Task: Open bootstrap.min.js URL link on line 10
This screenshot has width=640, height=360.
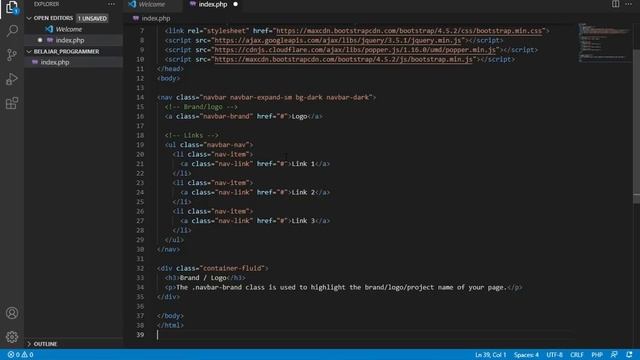Action: pos(343,59)
